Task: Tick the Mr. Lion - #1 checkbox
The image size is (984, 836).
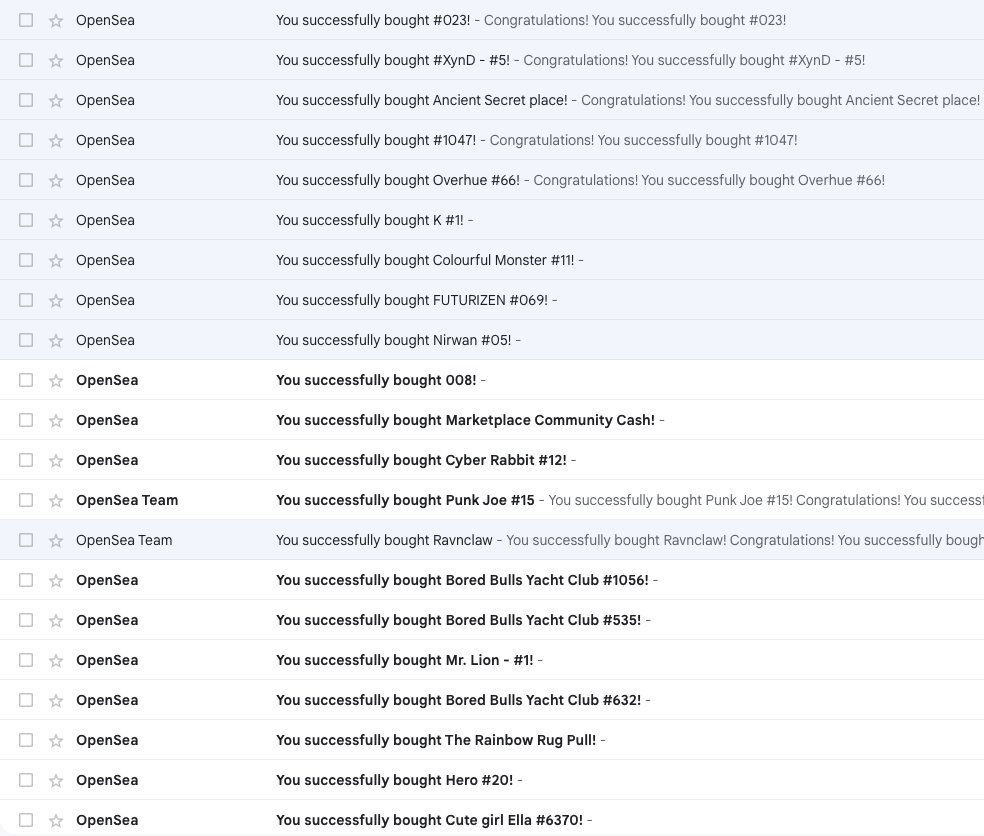Action: point(26,660)
